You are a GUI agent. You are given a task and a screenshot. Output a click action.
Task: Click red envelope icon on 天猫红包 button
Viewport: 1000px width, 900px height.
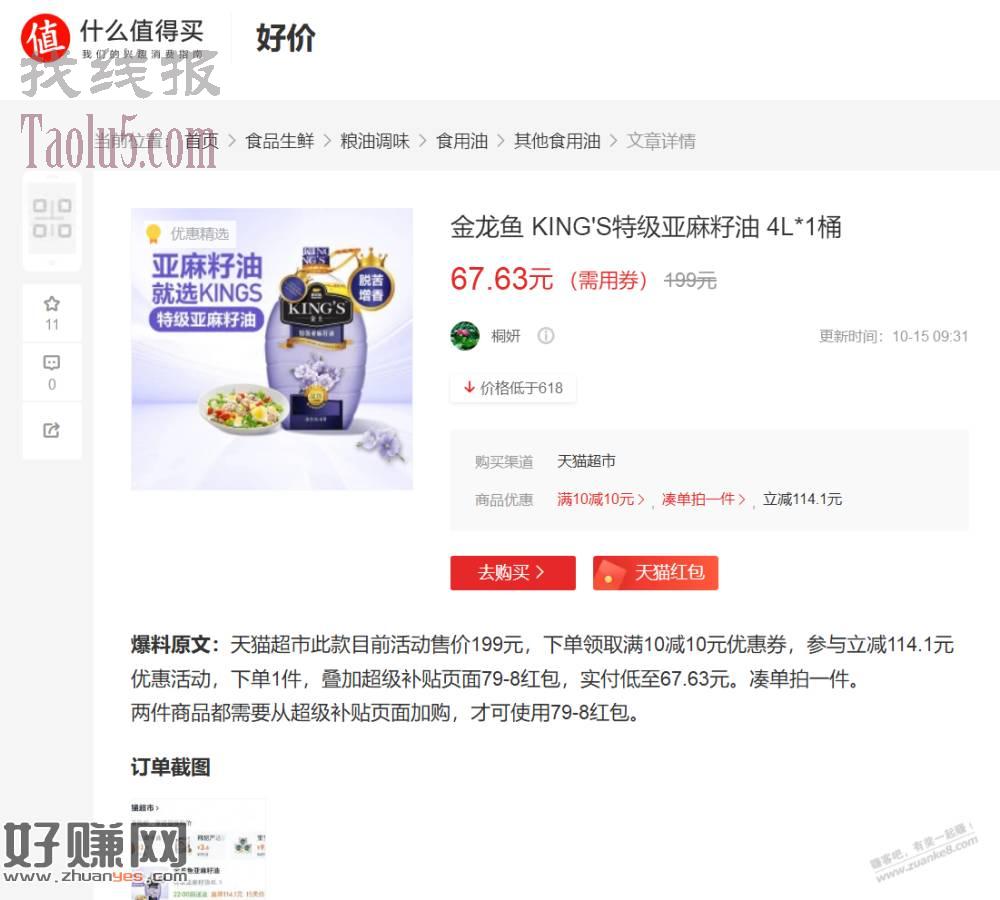tap(609, 573)
